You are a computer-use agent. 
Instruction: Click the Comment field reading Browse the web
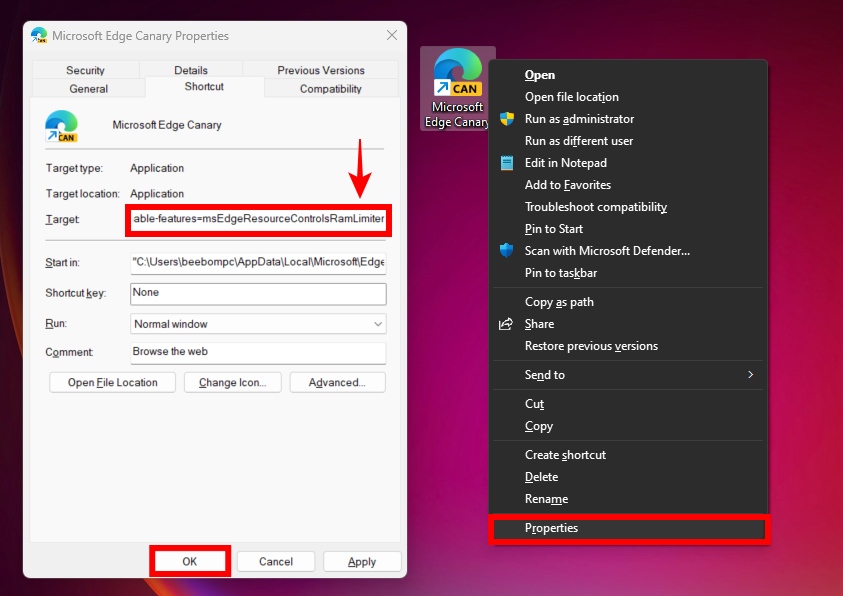pos(258,352)
